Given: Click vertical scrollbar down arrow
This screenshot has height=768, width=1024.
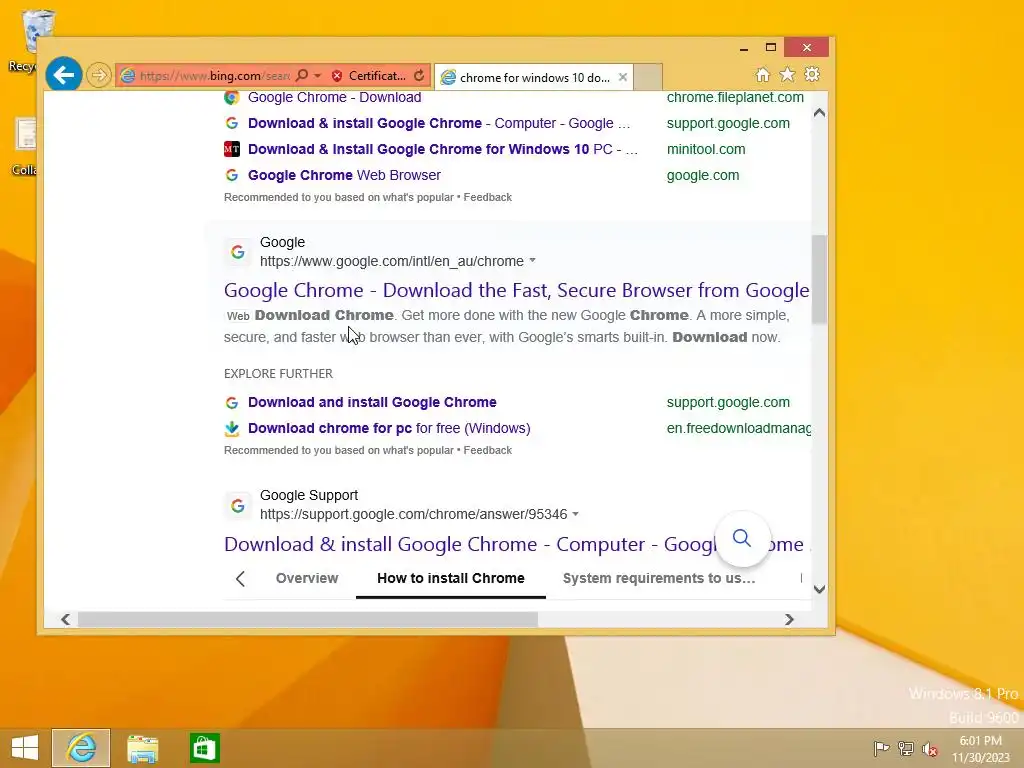Looking at the screenshot, I should [x=820, y=589].
